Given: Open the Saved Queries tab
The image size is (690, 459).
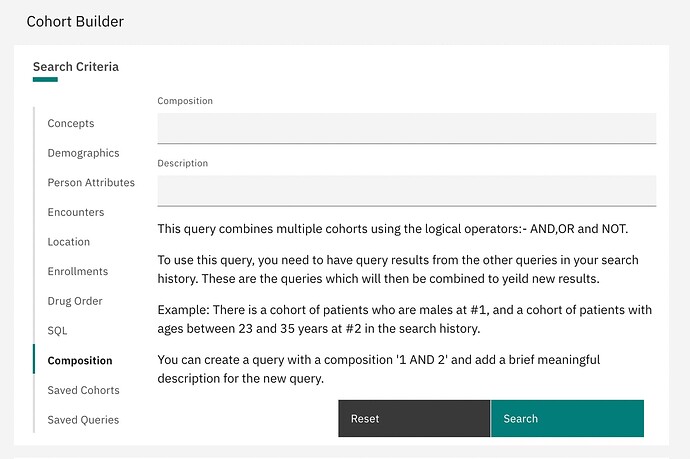Looking at the screenshot, I should click(x=83, y=420).
